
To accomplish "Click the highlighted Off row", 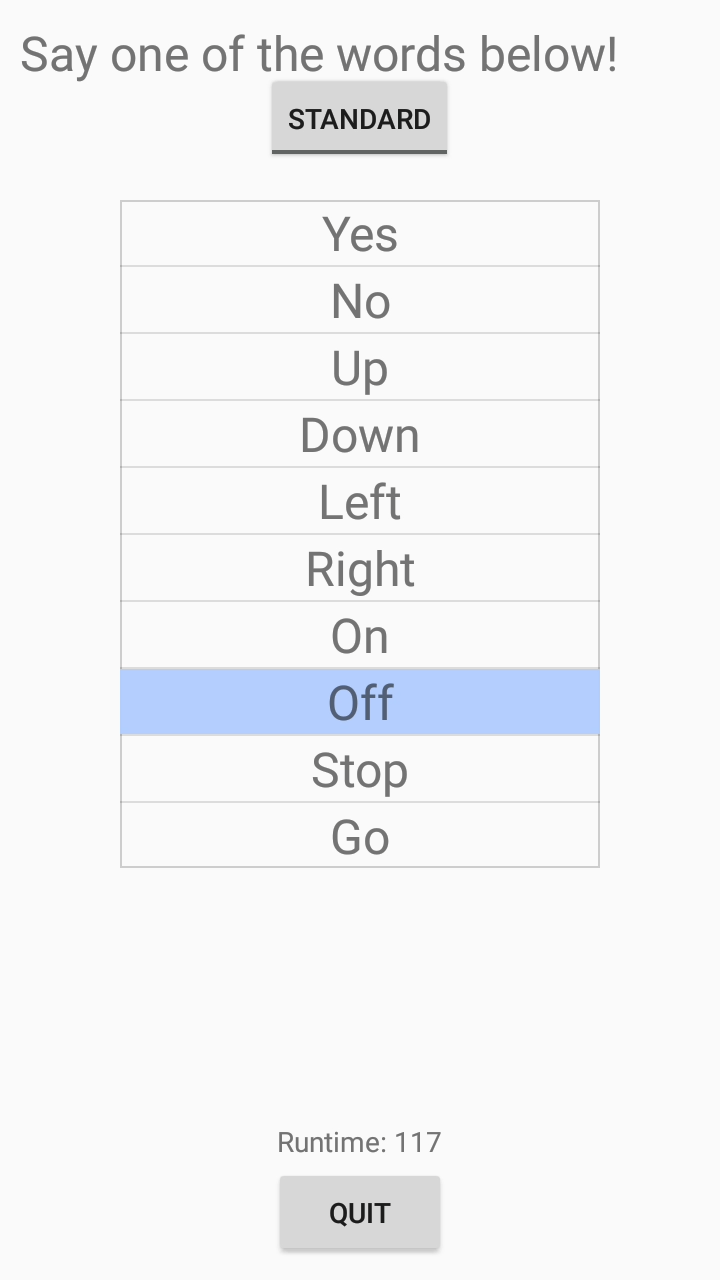I will point(360,703).
